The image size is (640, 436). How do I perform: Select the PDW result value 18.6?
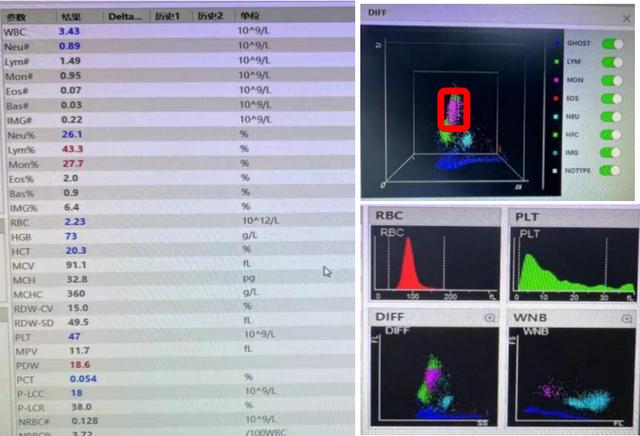(x=80, y=365)
